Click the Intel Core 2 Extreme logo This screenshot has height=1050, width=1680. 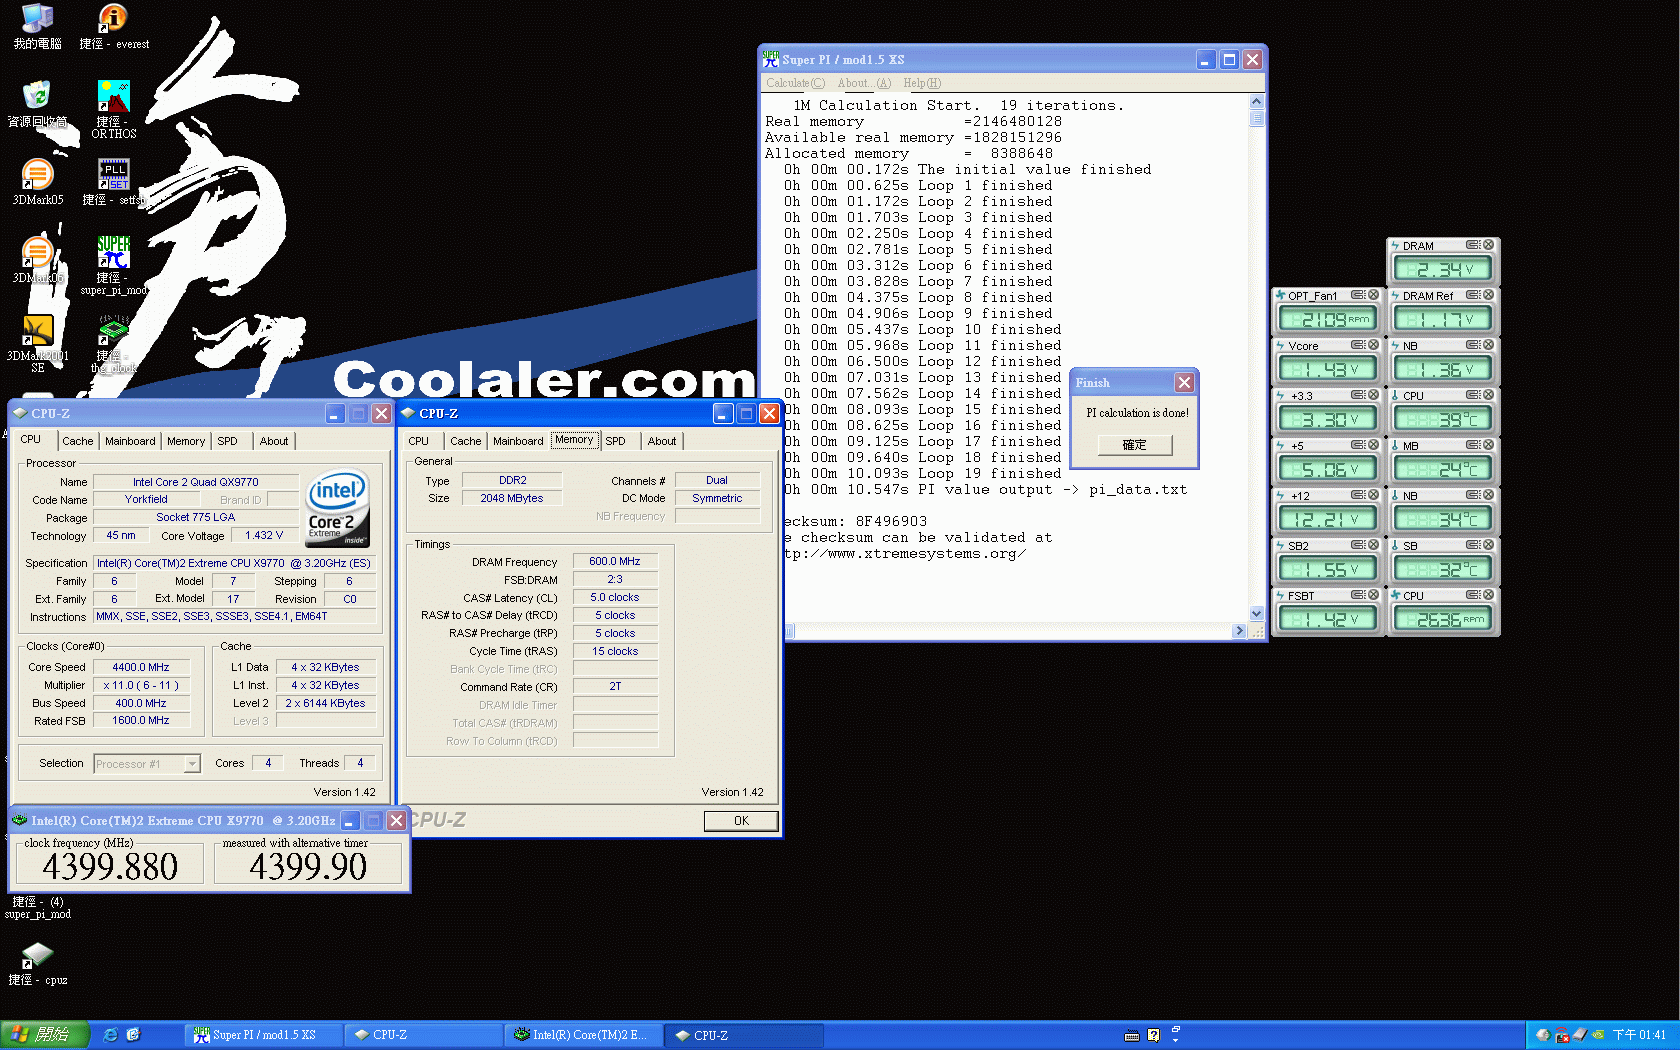point(337,508)
